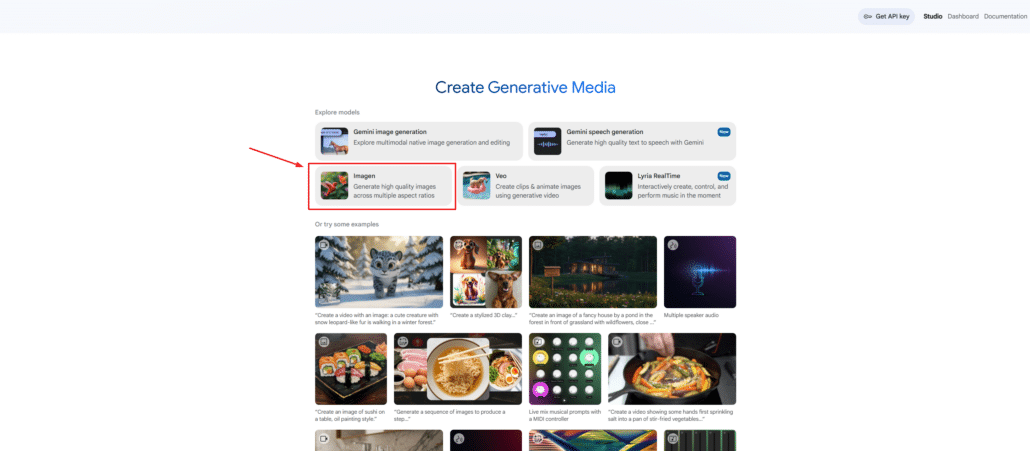The image size is (1030, 451).
Task: Click the audio badge on Multiple speaker audio thumbnail
Action: point(673,245)
